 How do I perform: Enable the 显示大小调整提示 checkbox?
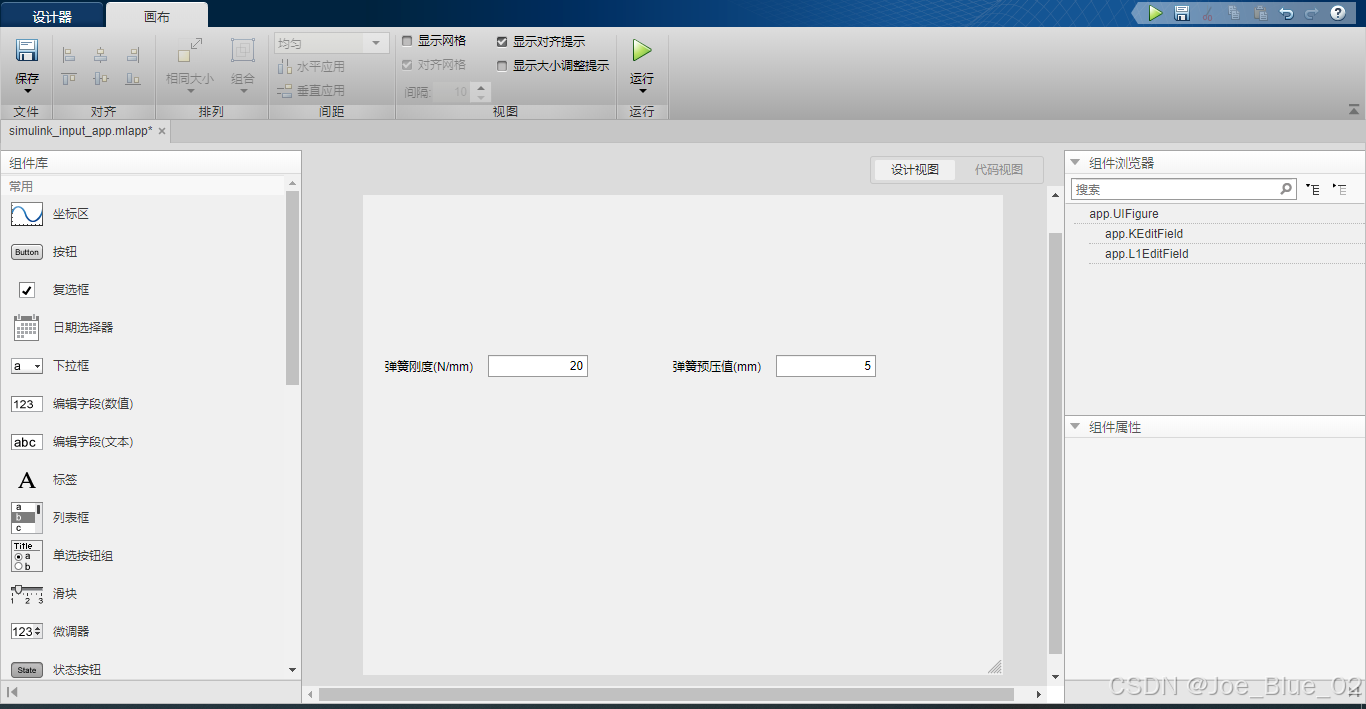[503, 65]
